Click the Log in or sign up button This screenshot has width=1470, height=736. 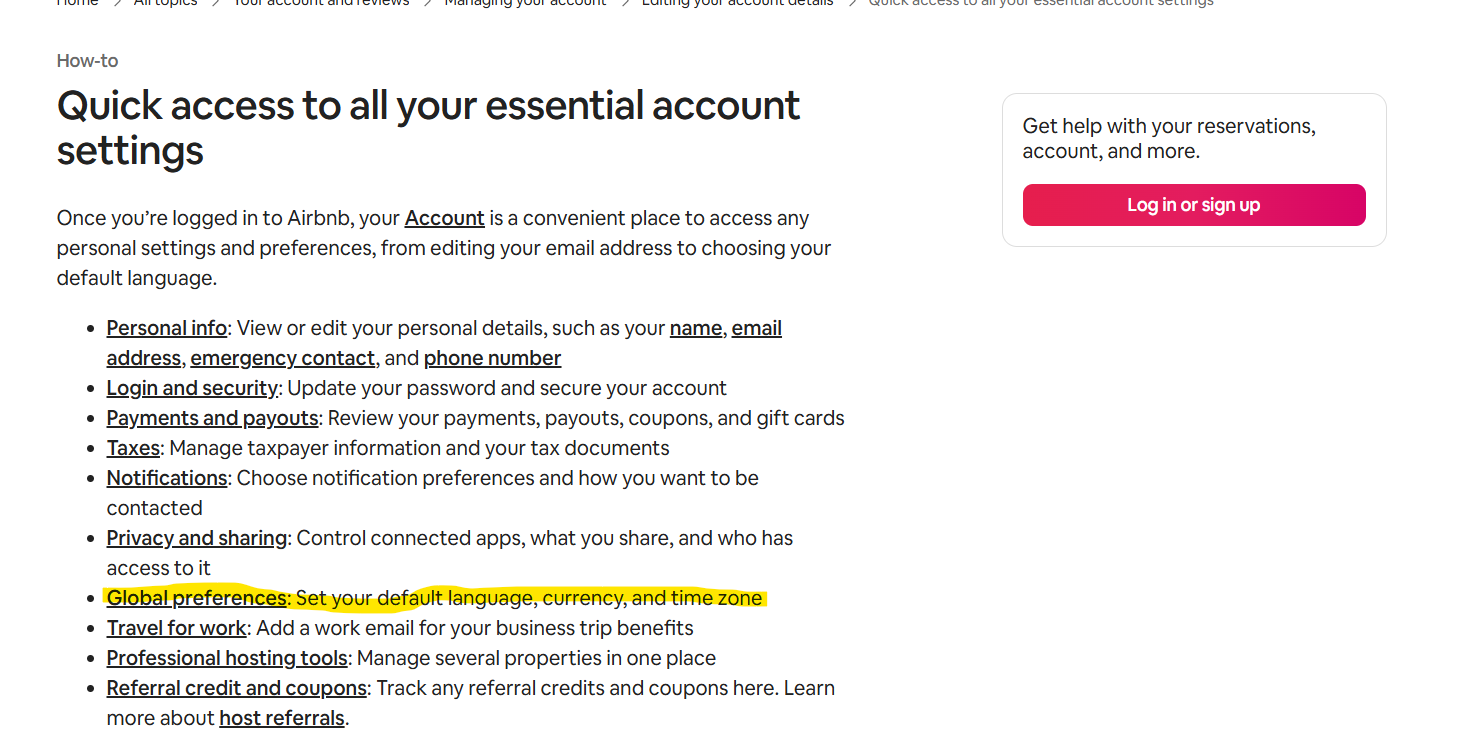pyautogui.click(x=1194, y=205)
